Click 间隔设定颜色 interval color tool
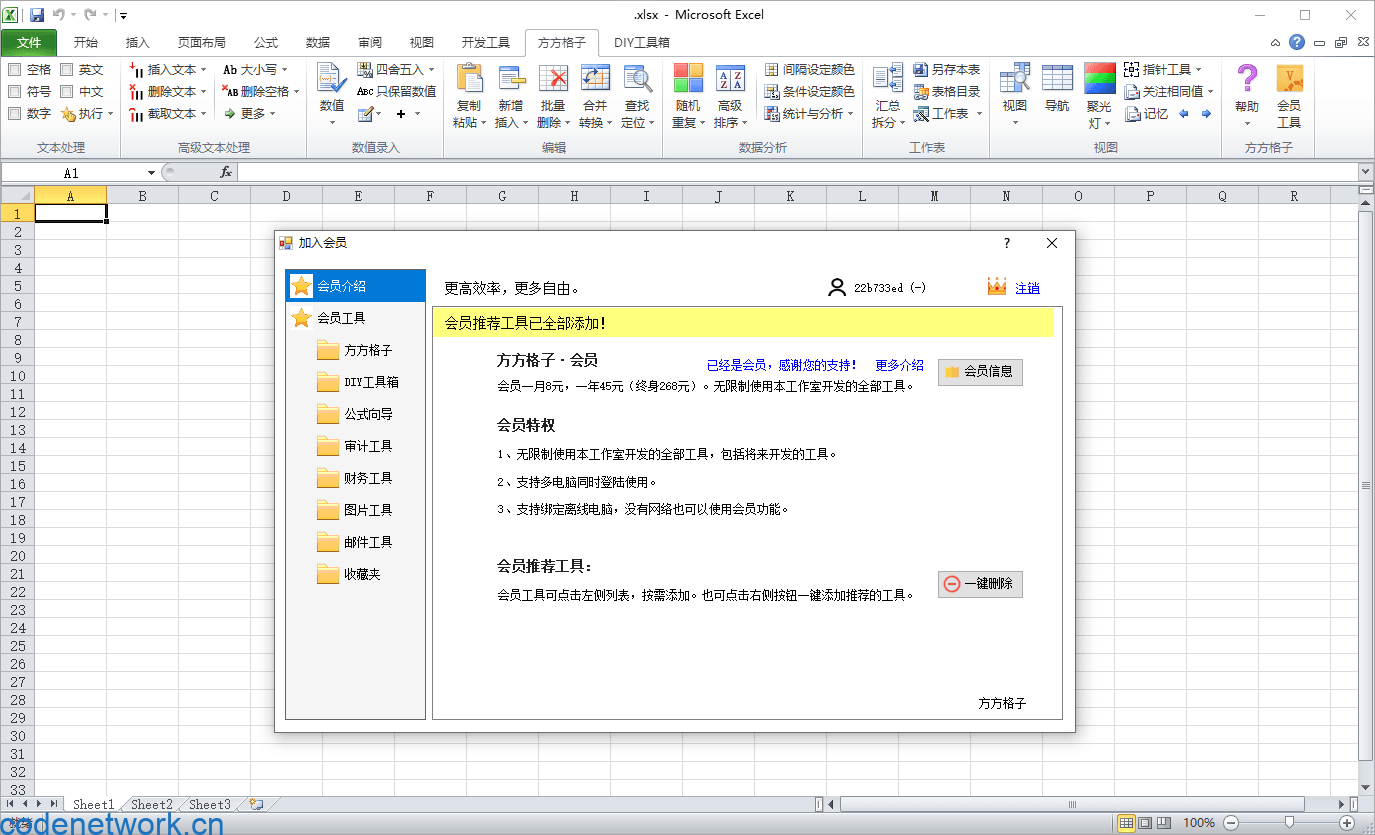Viewport: 1375px width, 835px height. point(810,69)
